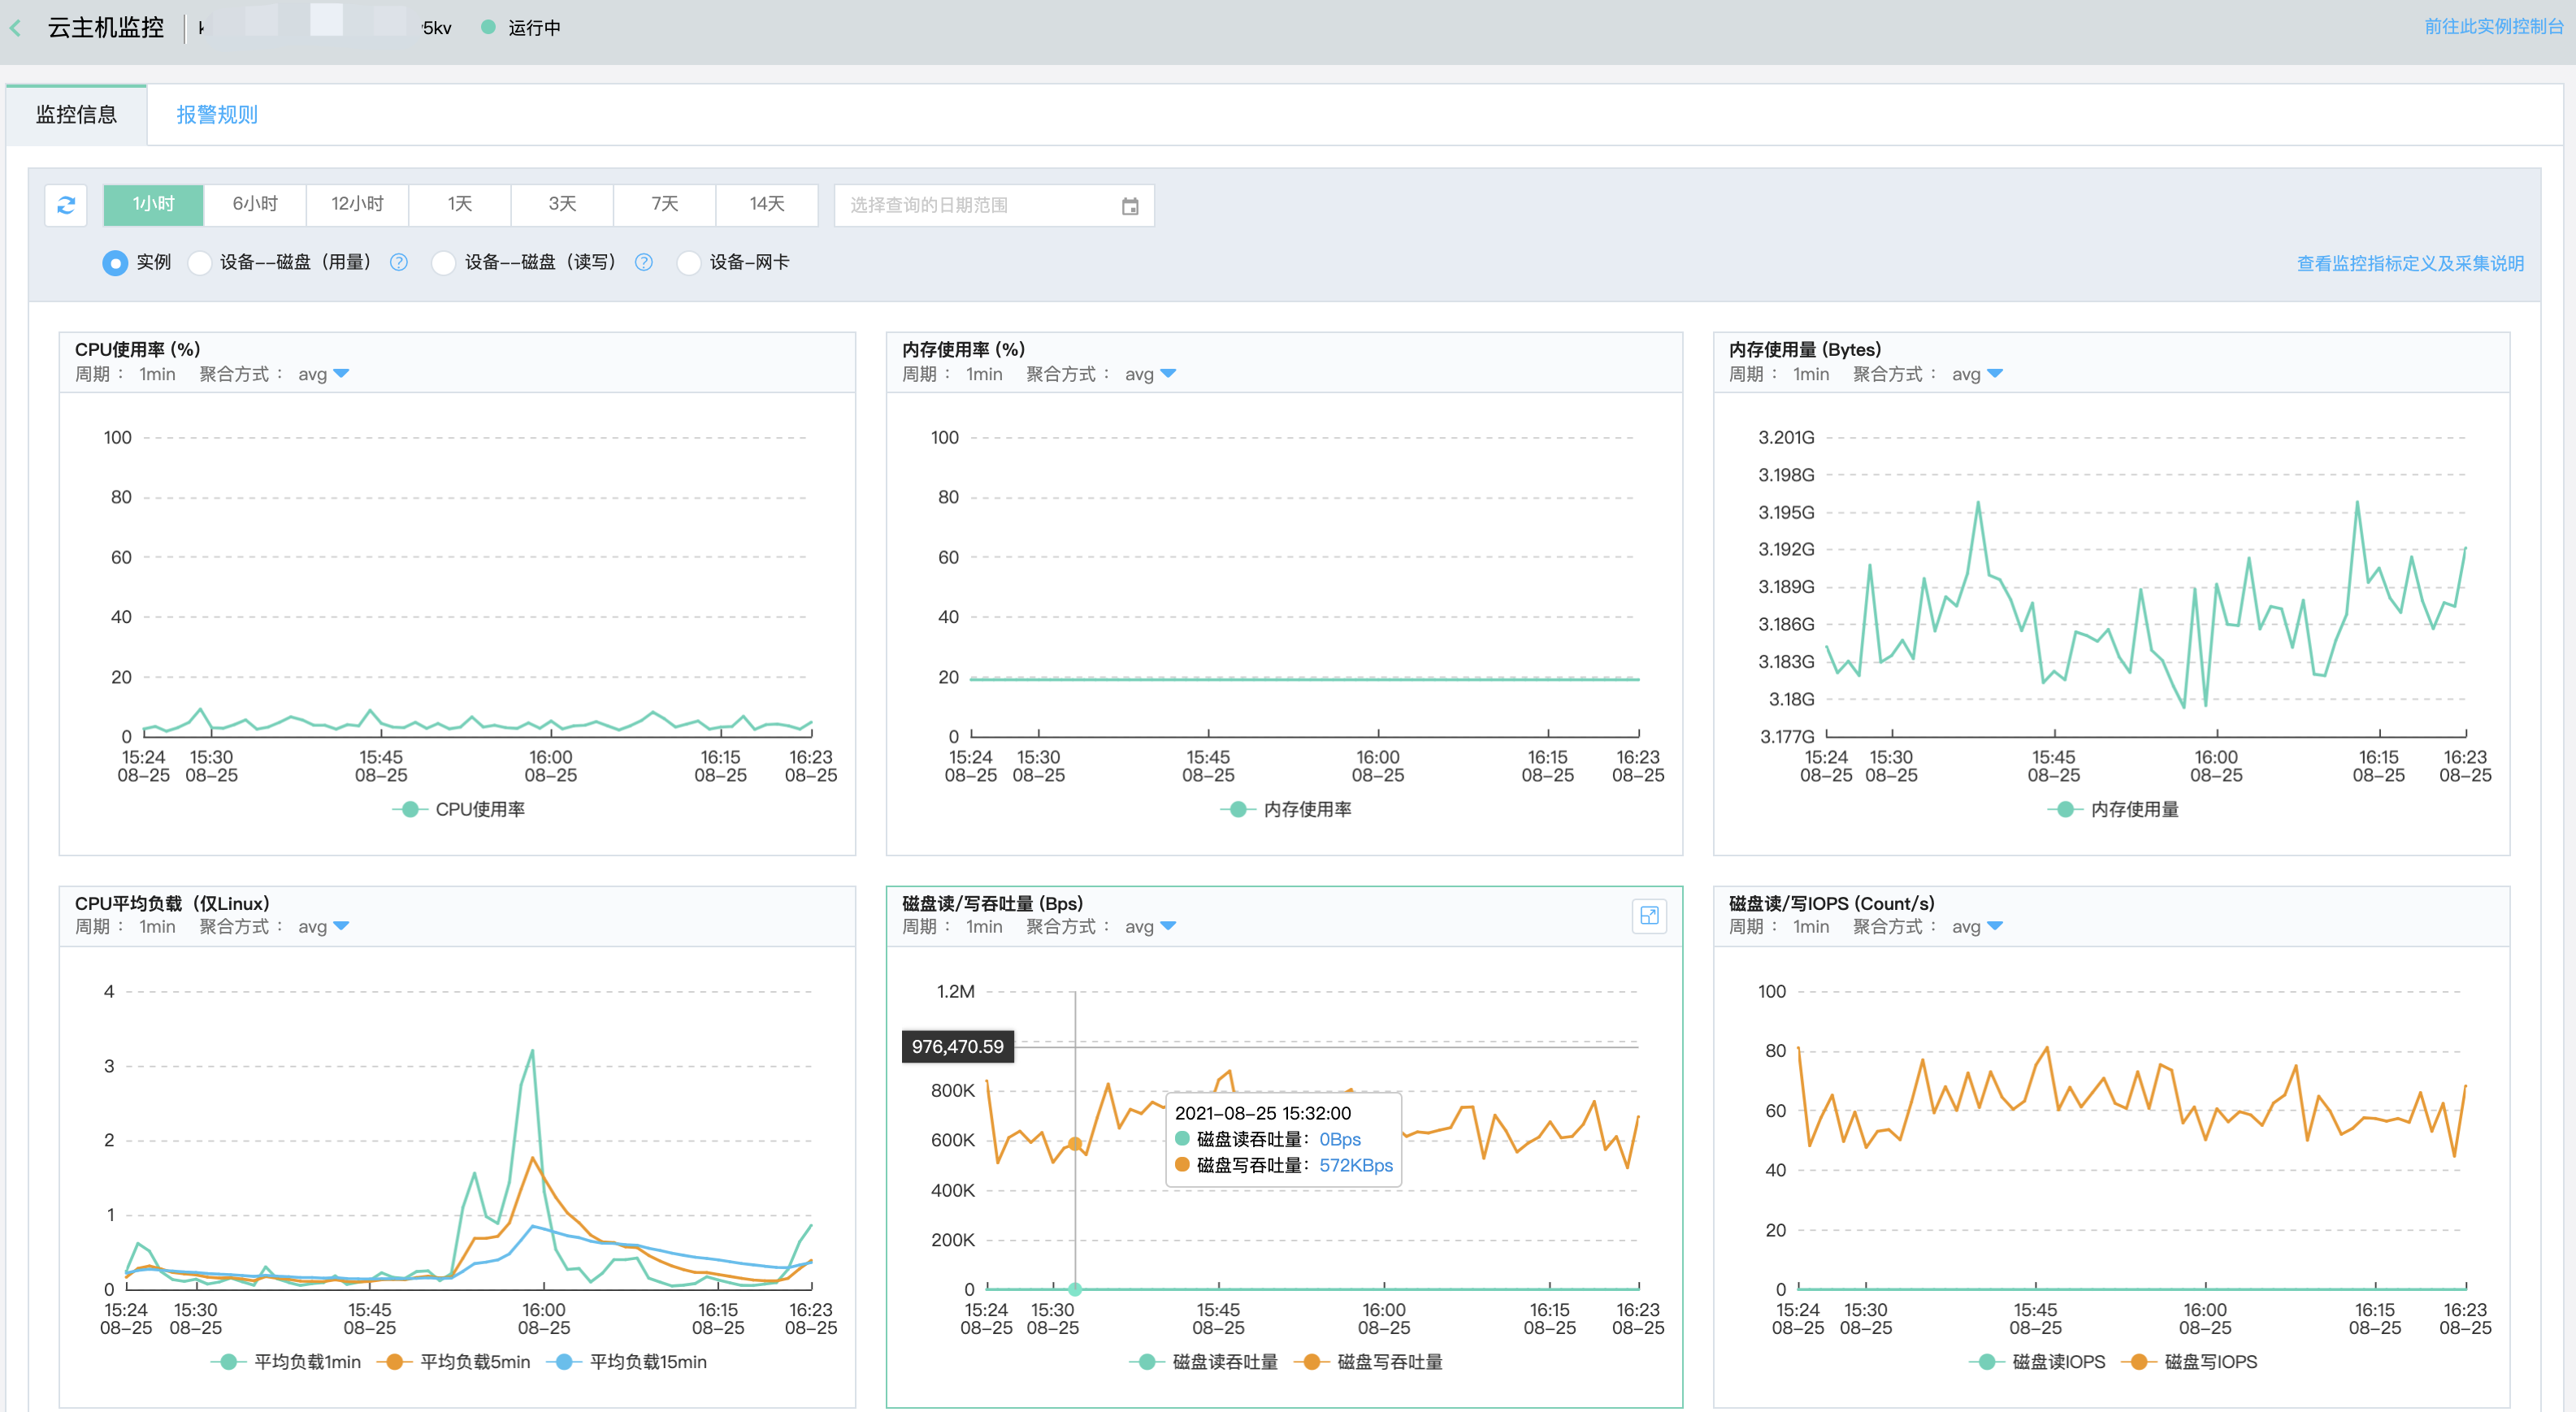Toggle the 磁盘读IOPS legend series
Image resolution: width=2576 pixels, height=1412 pixels.
2038,1362
